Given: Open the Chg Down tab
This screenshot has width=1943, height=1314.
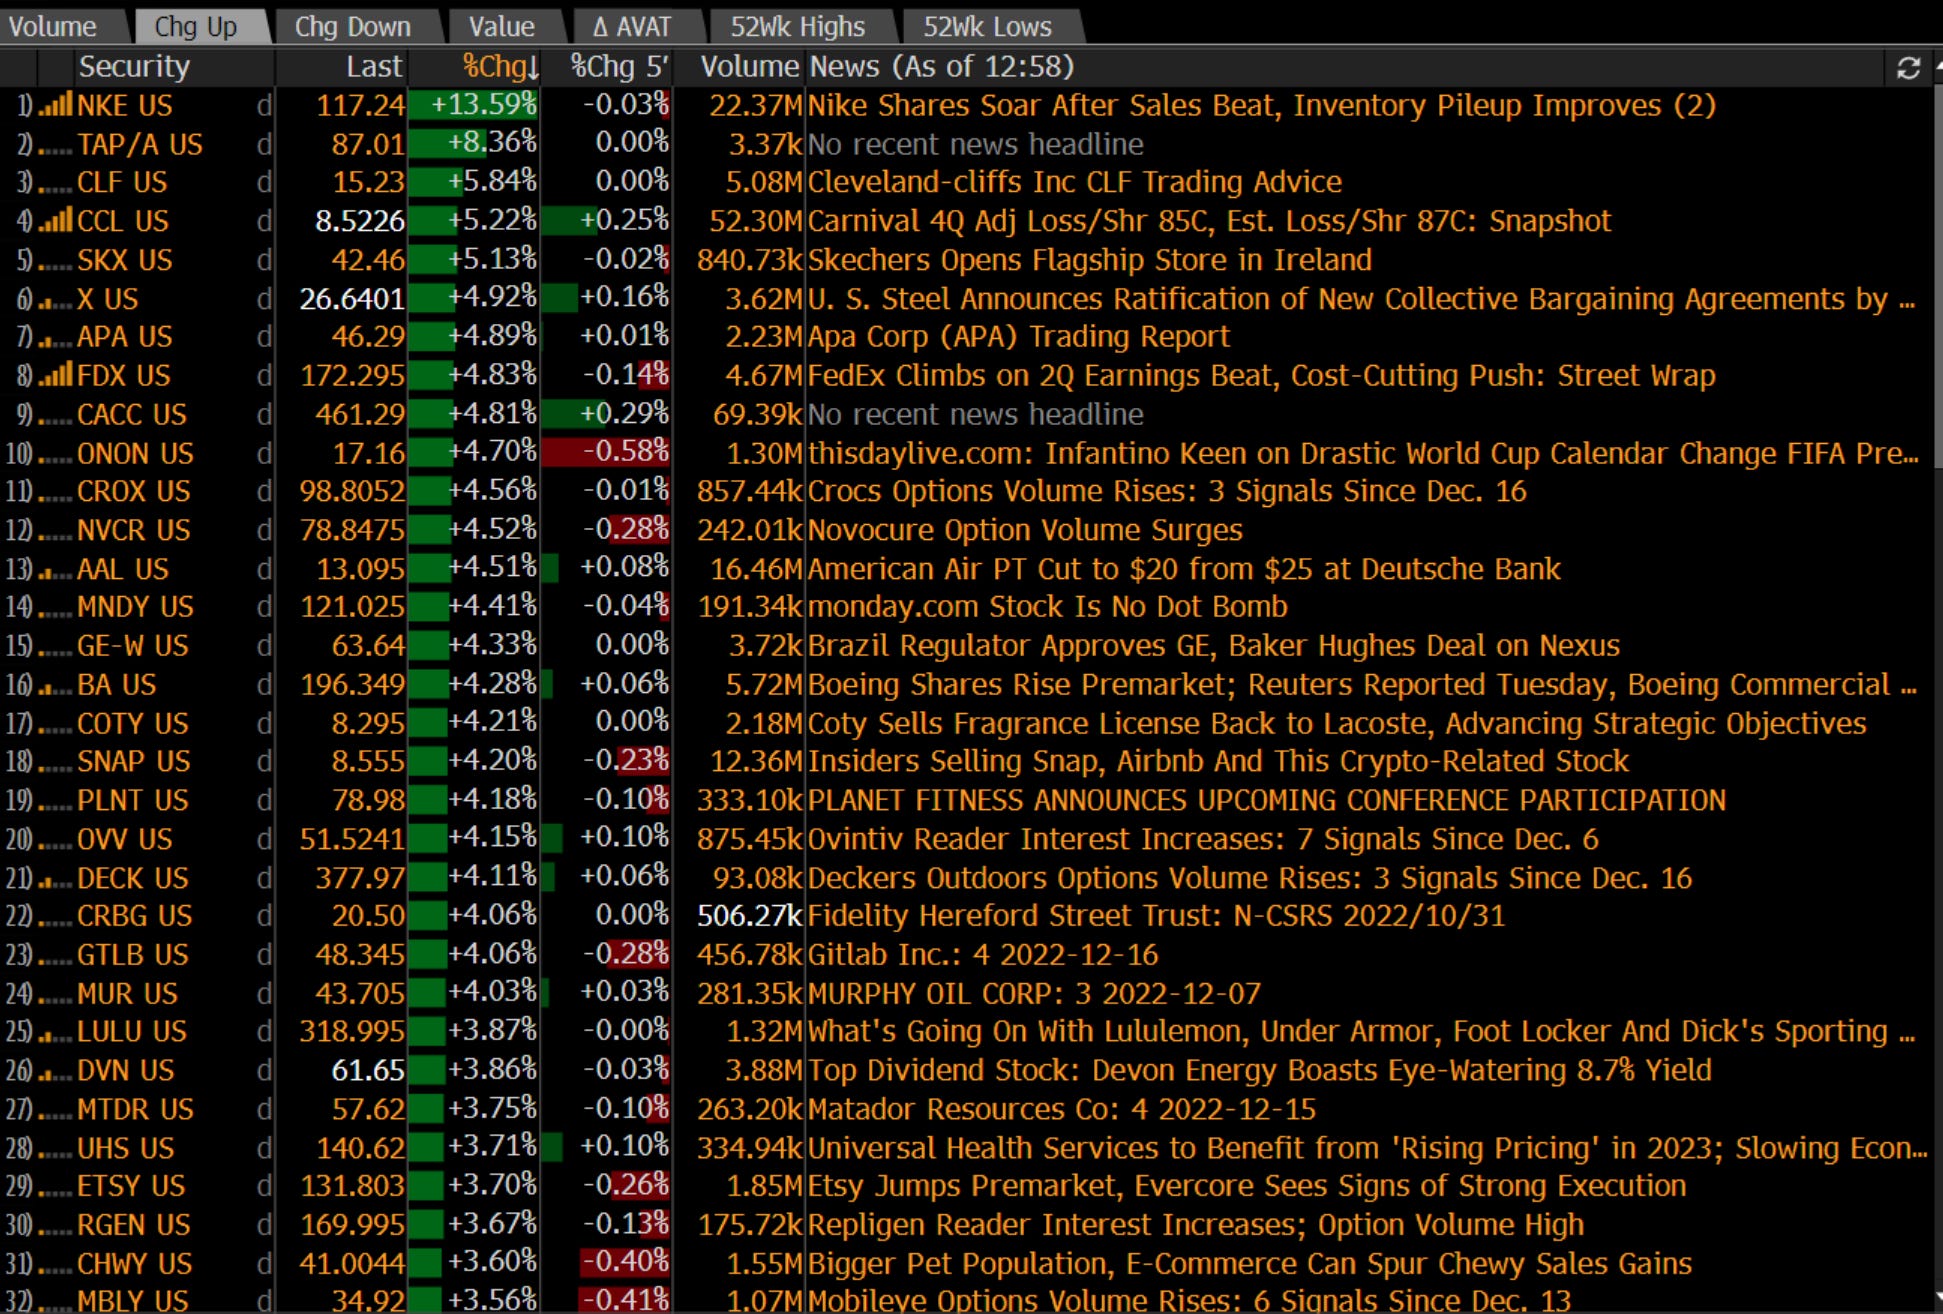Looking at the screenshot, I should click(352, 26).
